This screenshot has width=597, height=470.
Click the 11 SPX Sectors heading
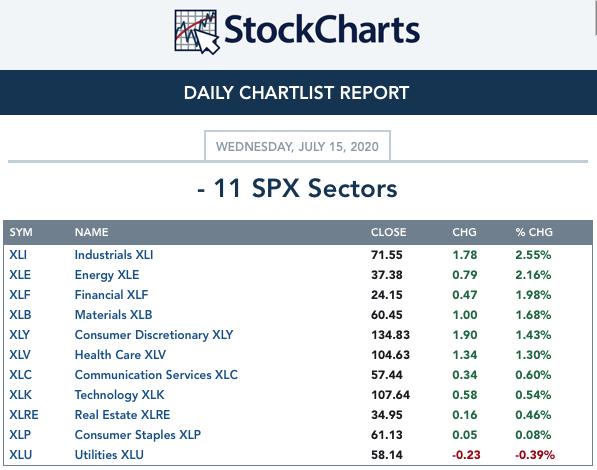click(x=297, y=188)
